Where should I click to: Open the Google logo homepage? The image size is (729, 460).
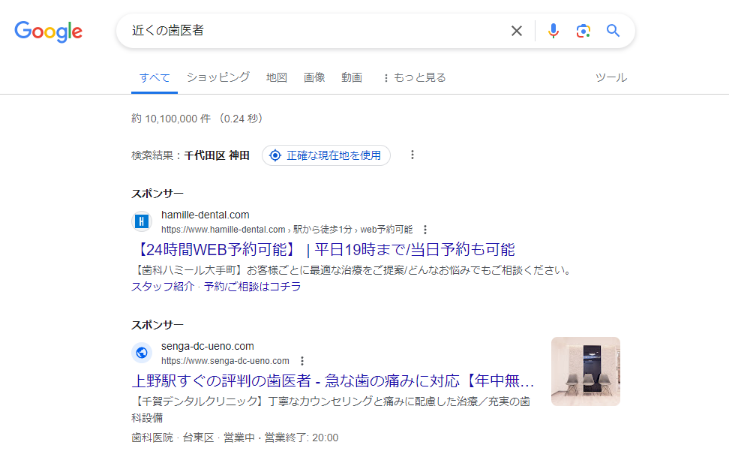click(x=48, y=31)
